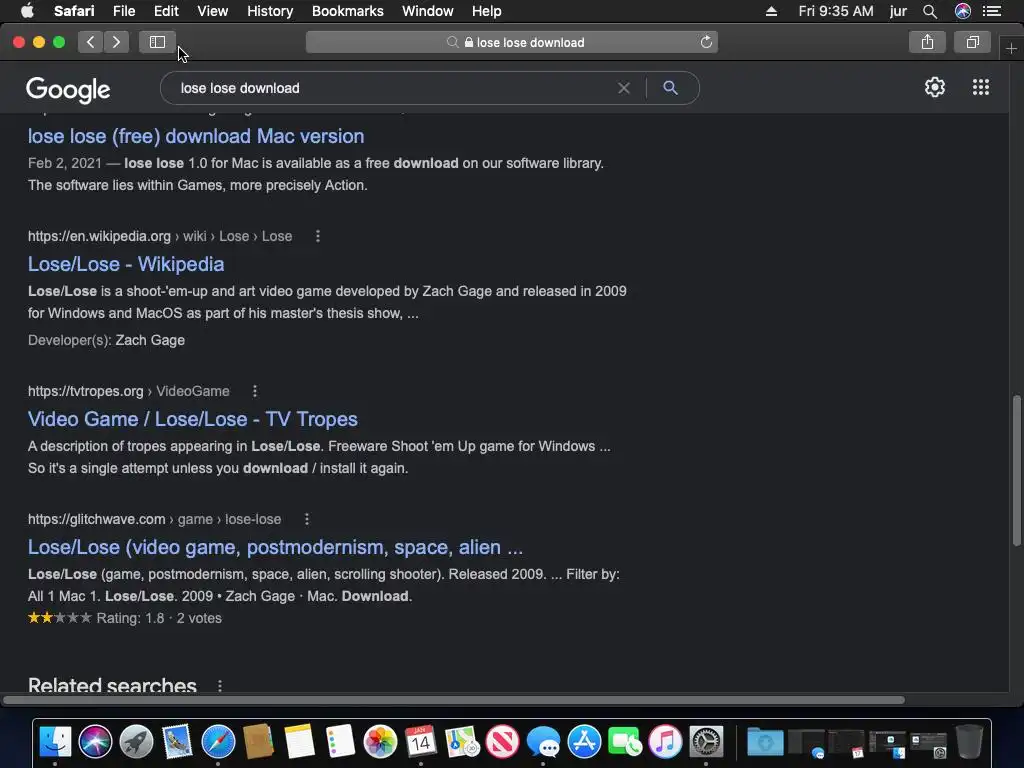This screenshot has height=768, width=1024.
Task: Open Notes from the Dock
Action: [299, 742]
